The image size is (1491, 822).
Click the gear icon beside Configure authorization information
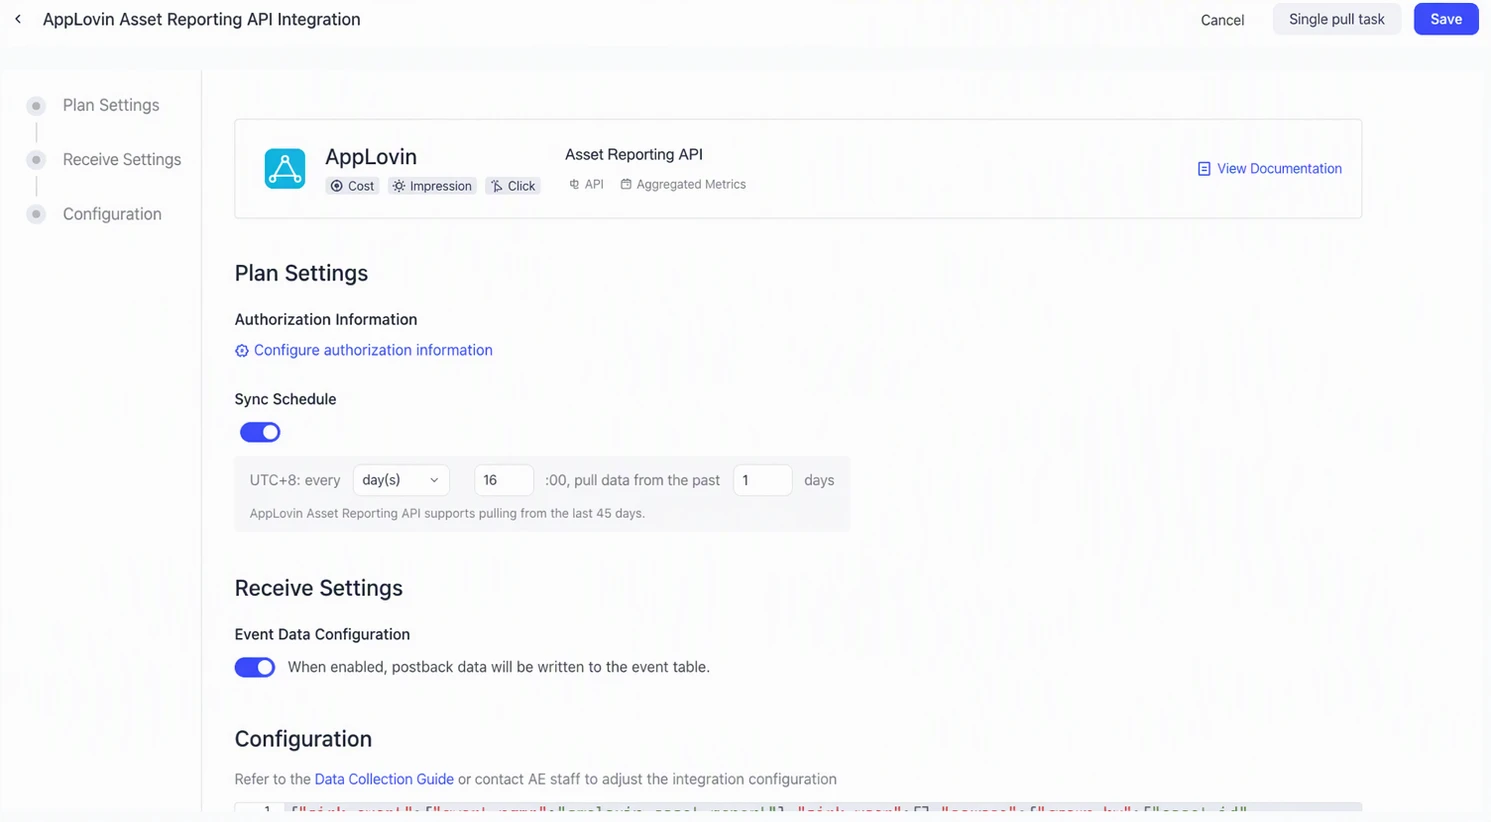pos(242,351)
